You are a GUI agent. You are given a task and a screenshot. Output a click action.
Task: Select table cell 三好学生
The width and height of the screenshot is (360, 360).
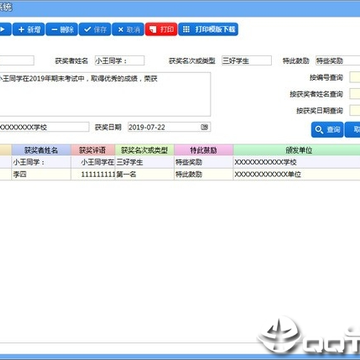click(144, 162)
